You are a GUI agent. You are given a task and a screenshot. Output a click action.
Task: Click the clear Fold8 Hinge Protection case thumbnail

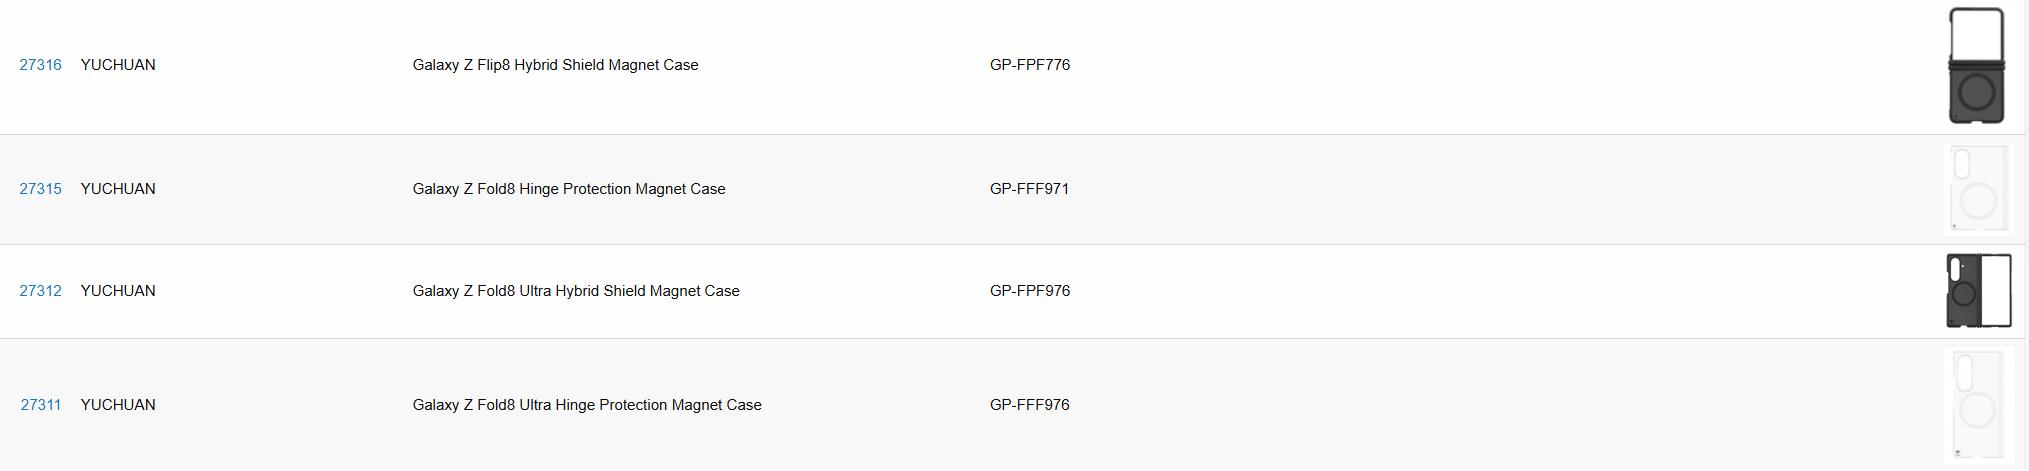click(x=1978, y=189)
